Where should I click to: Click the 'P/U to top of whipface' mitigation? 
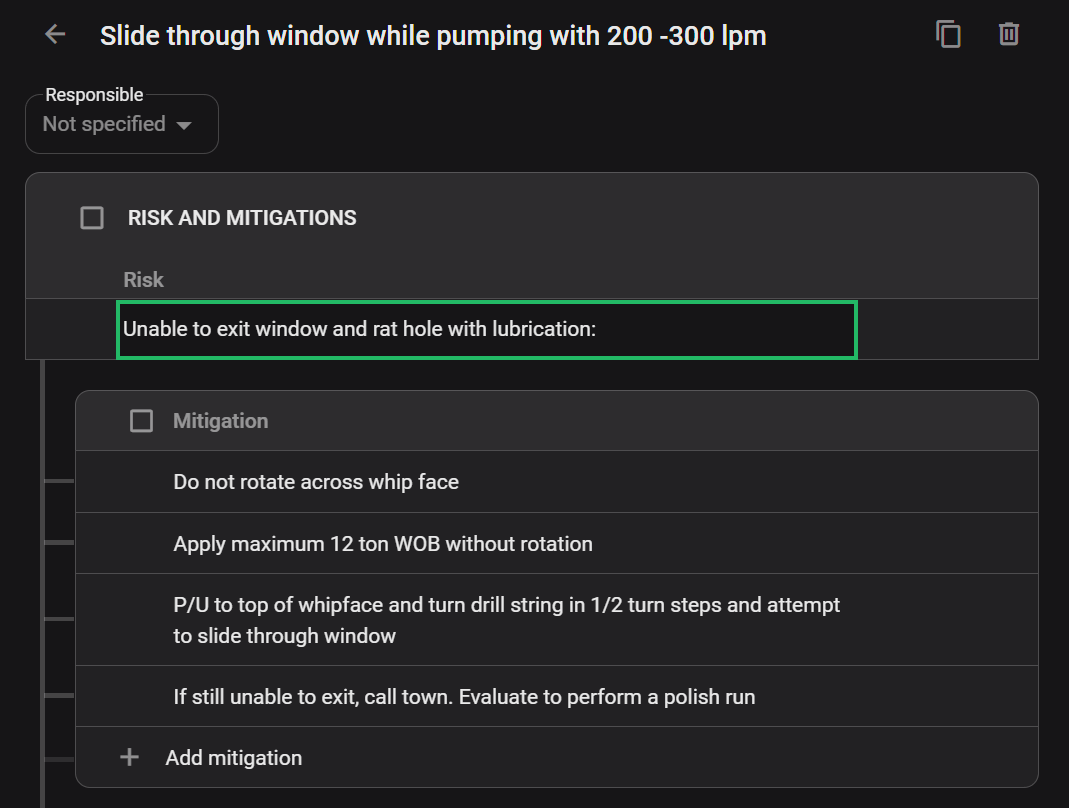pos(506,620)
